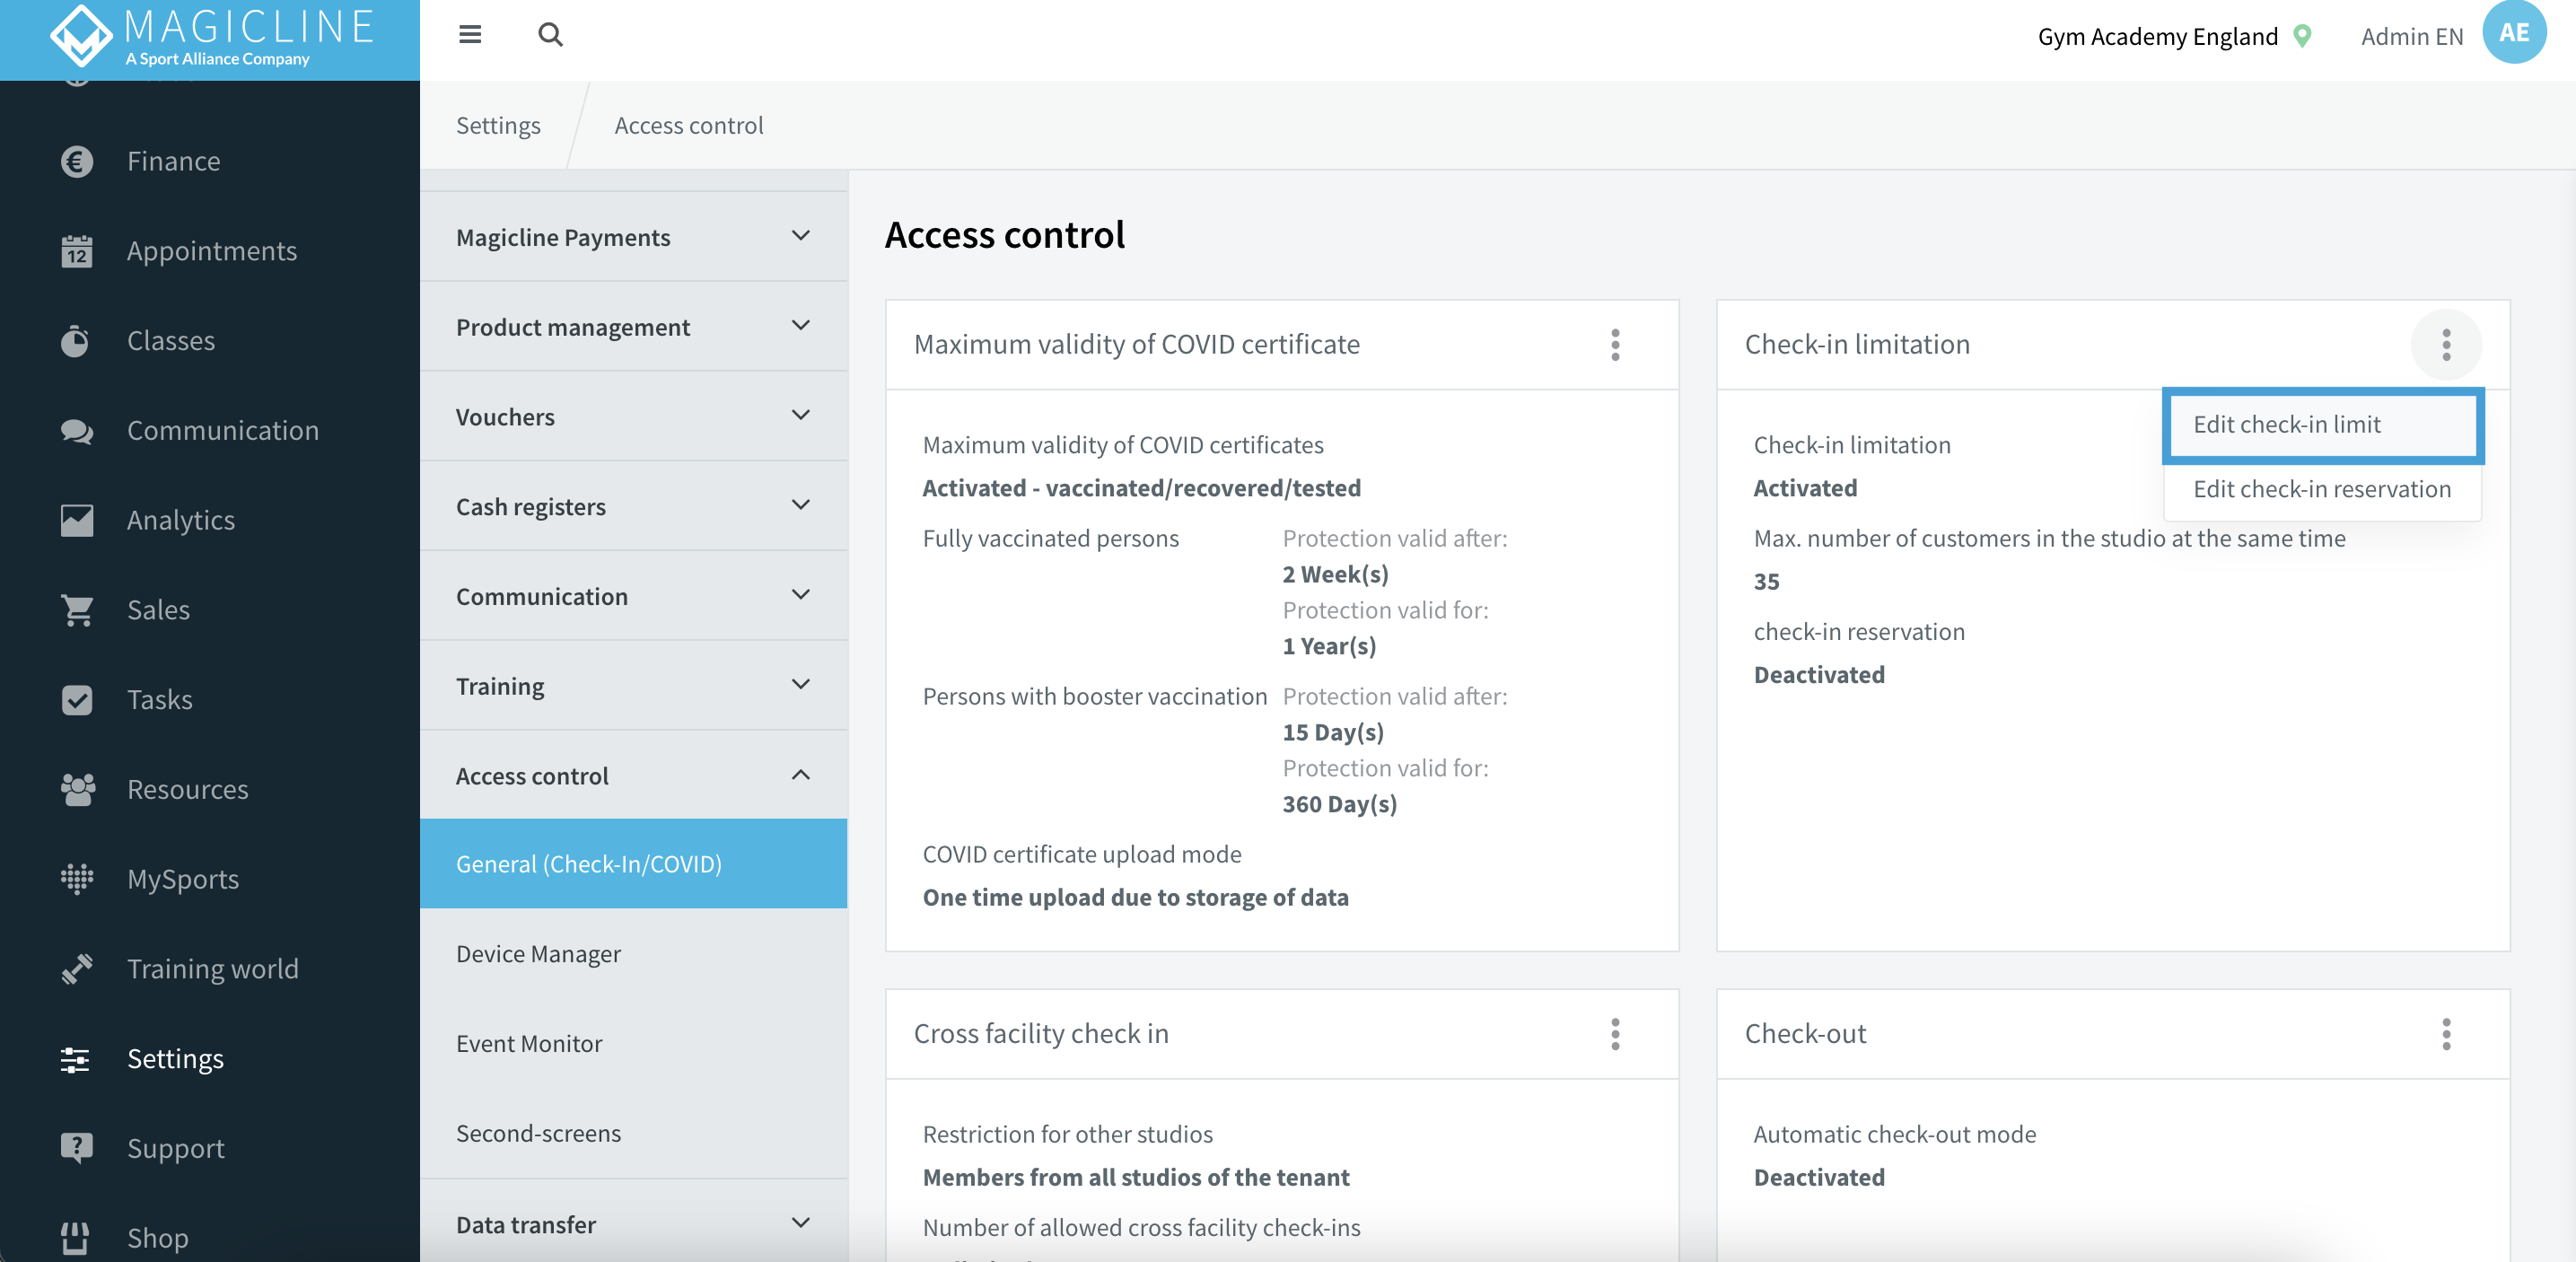Click the '35' max customers value
The image size is (2576, 1262).
coord(1766,581)
